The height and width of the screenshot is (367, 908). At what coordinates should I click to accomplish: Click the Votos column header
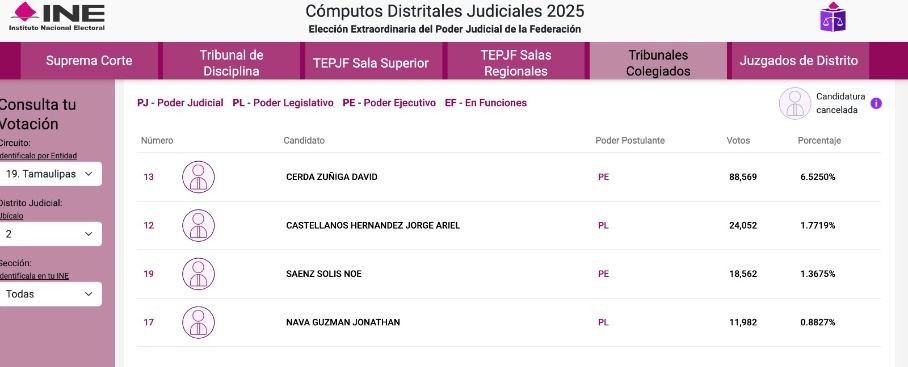738,141
